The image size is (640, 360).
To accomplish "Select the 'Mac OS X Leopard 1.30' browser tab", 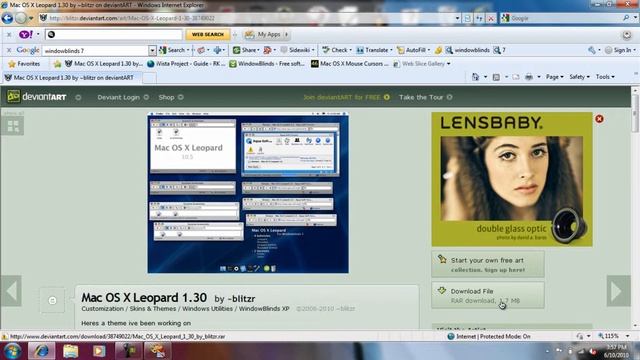I will (71, 78).
